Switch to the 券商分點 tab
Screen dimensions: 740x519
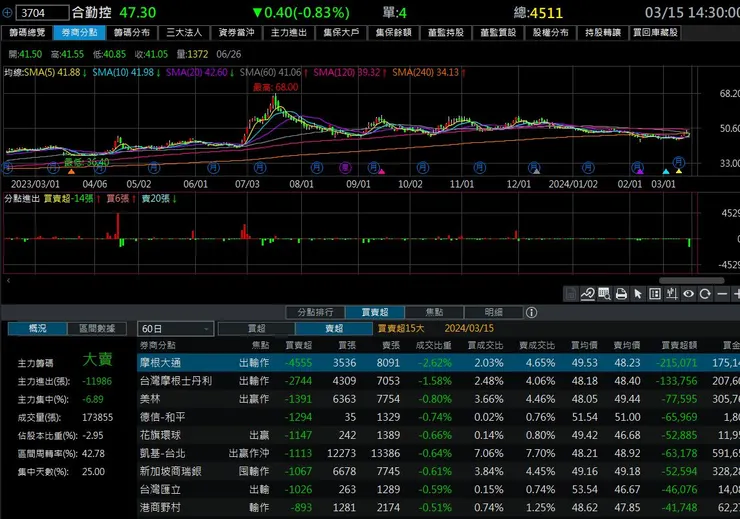[x=79, y=33]
